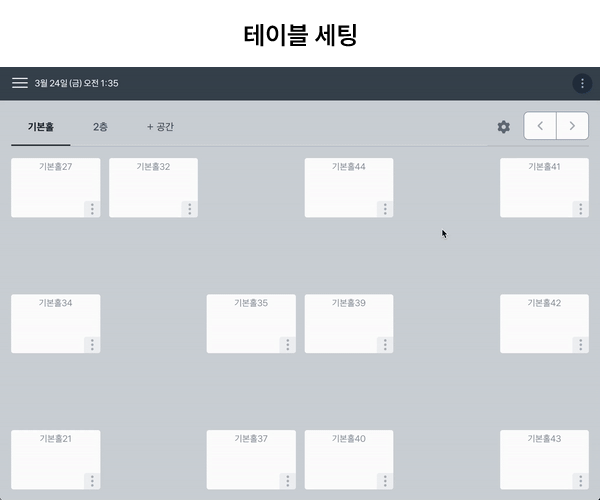Switch to the 기본홀 tab

click(x=41, y=127)
